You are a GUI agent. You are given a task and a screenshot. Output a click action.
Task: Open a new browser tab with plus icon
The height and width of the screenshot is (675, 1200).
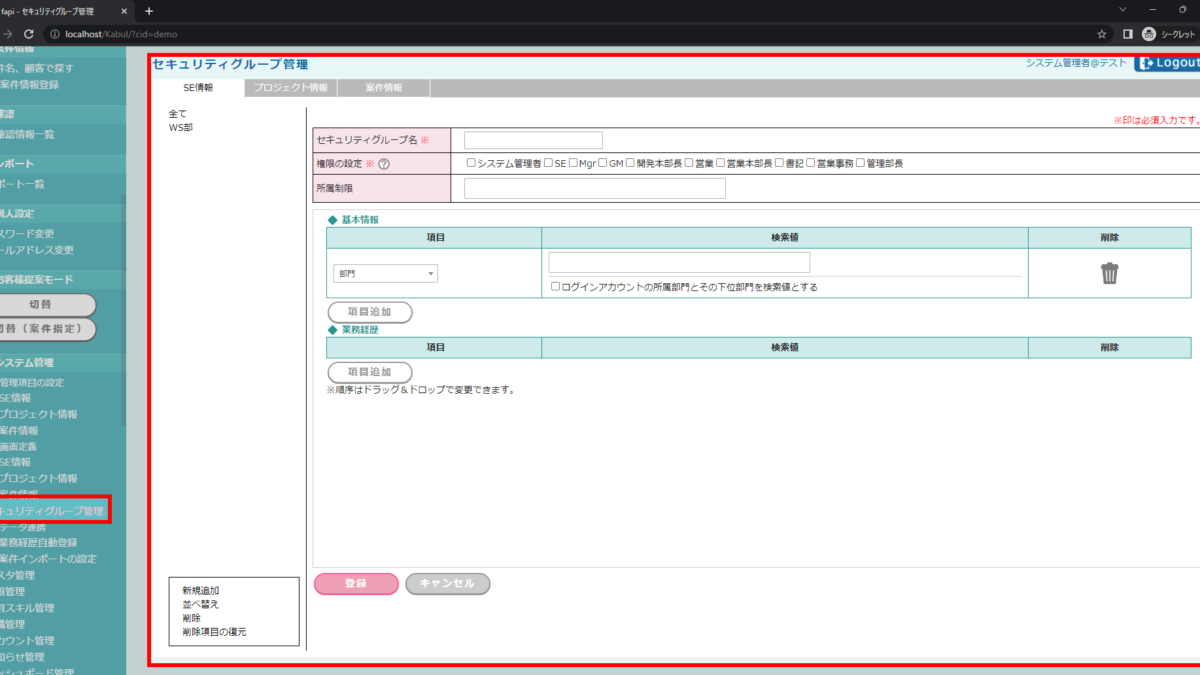149,11
